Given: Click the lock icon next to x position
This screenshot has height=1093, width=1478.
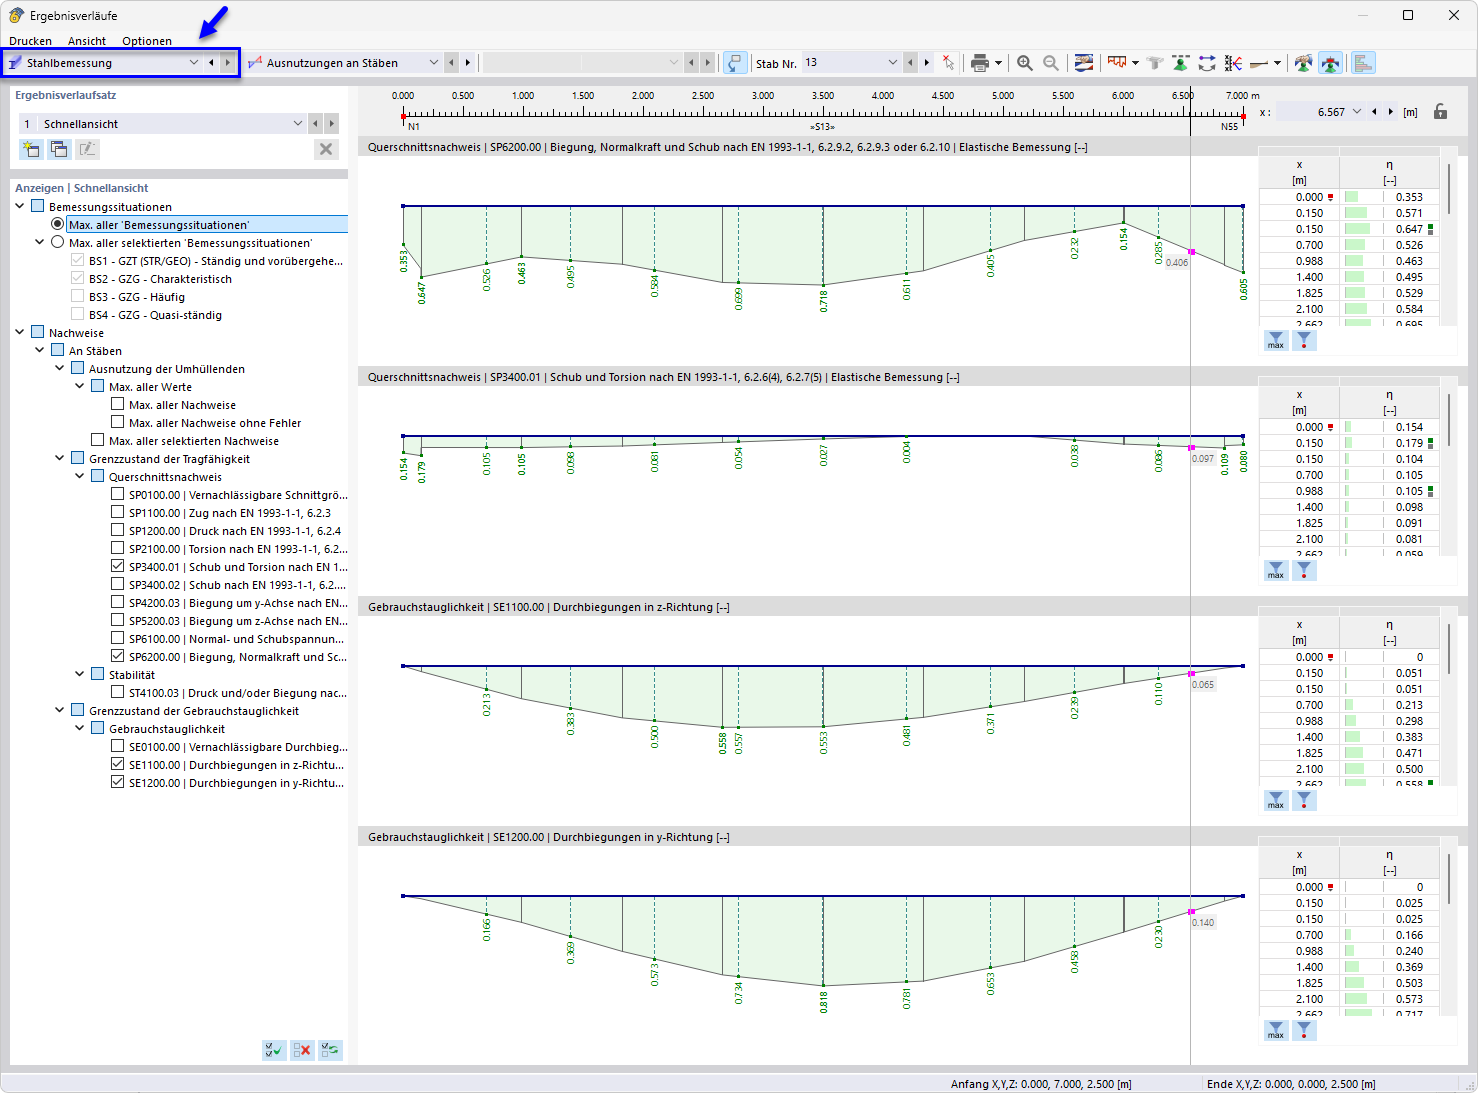Looking at the screenshot, I should tap(1440, 112).
